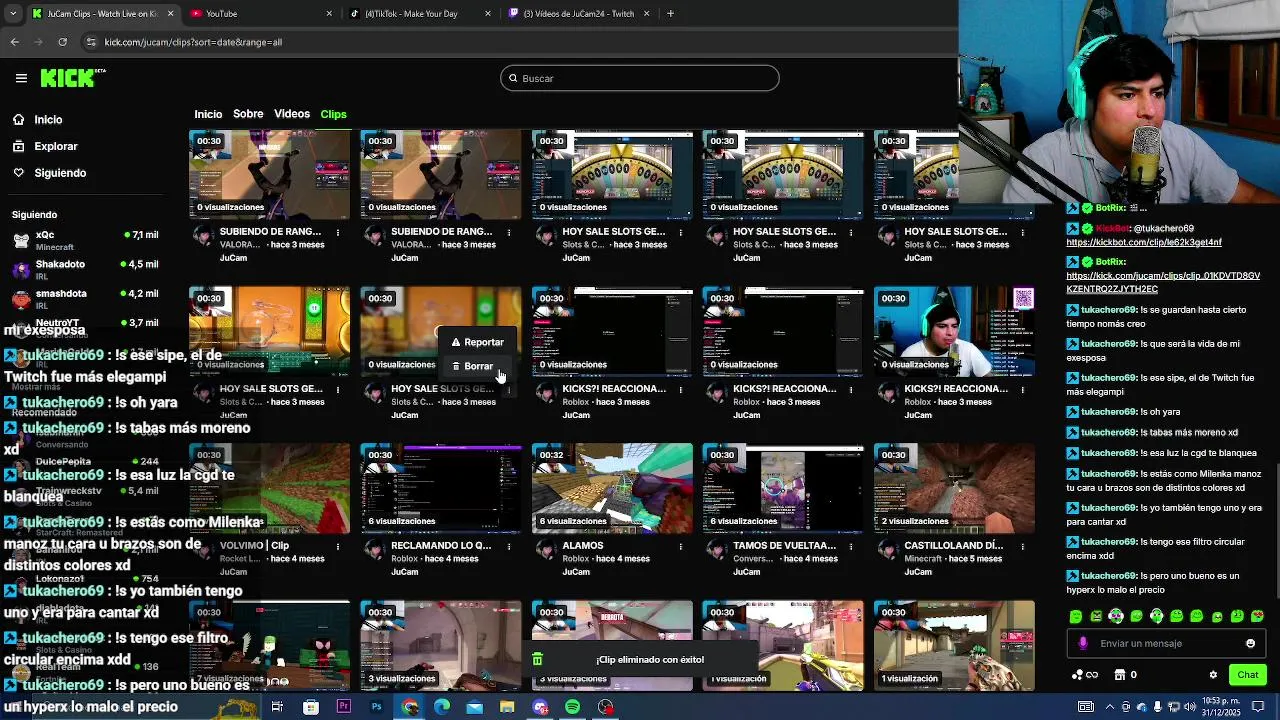Viewport: 1280px width, 720px height.
Task: Pick the angry square-faced emote
Action: [1096, 616]
